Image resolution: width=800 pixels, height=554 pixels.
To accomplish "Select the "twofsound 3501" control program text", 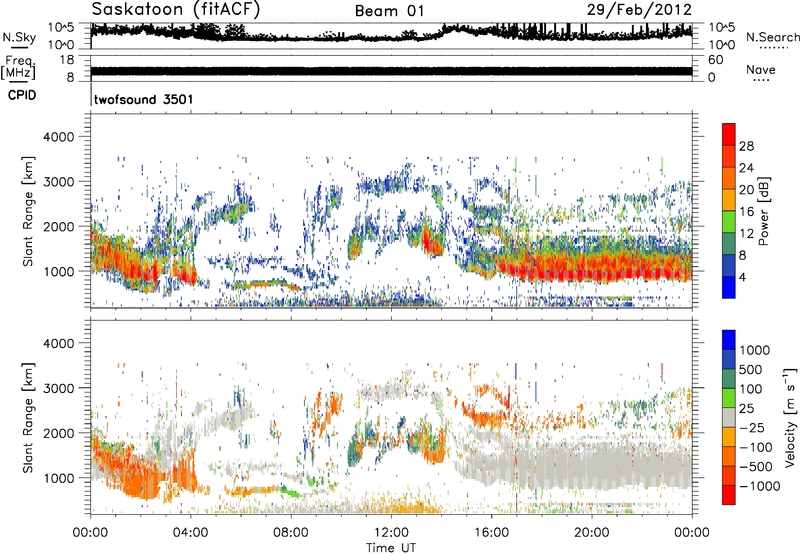I will click(x=143, y=99).
